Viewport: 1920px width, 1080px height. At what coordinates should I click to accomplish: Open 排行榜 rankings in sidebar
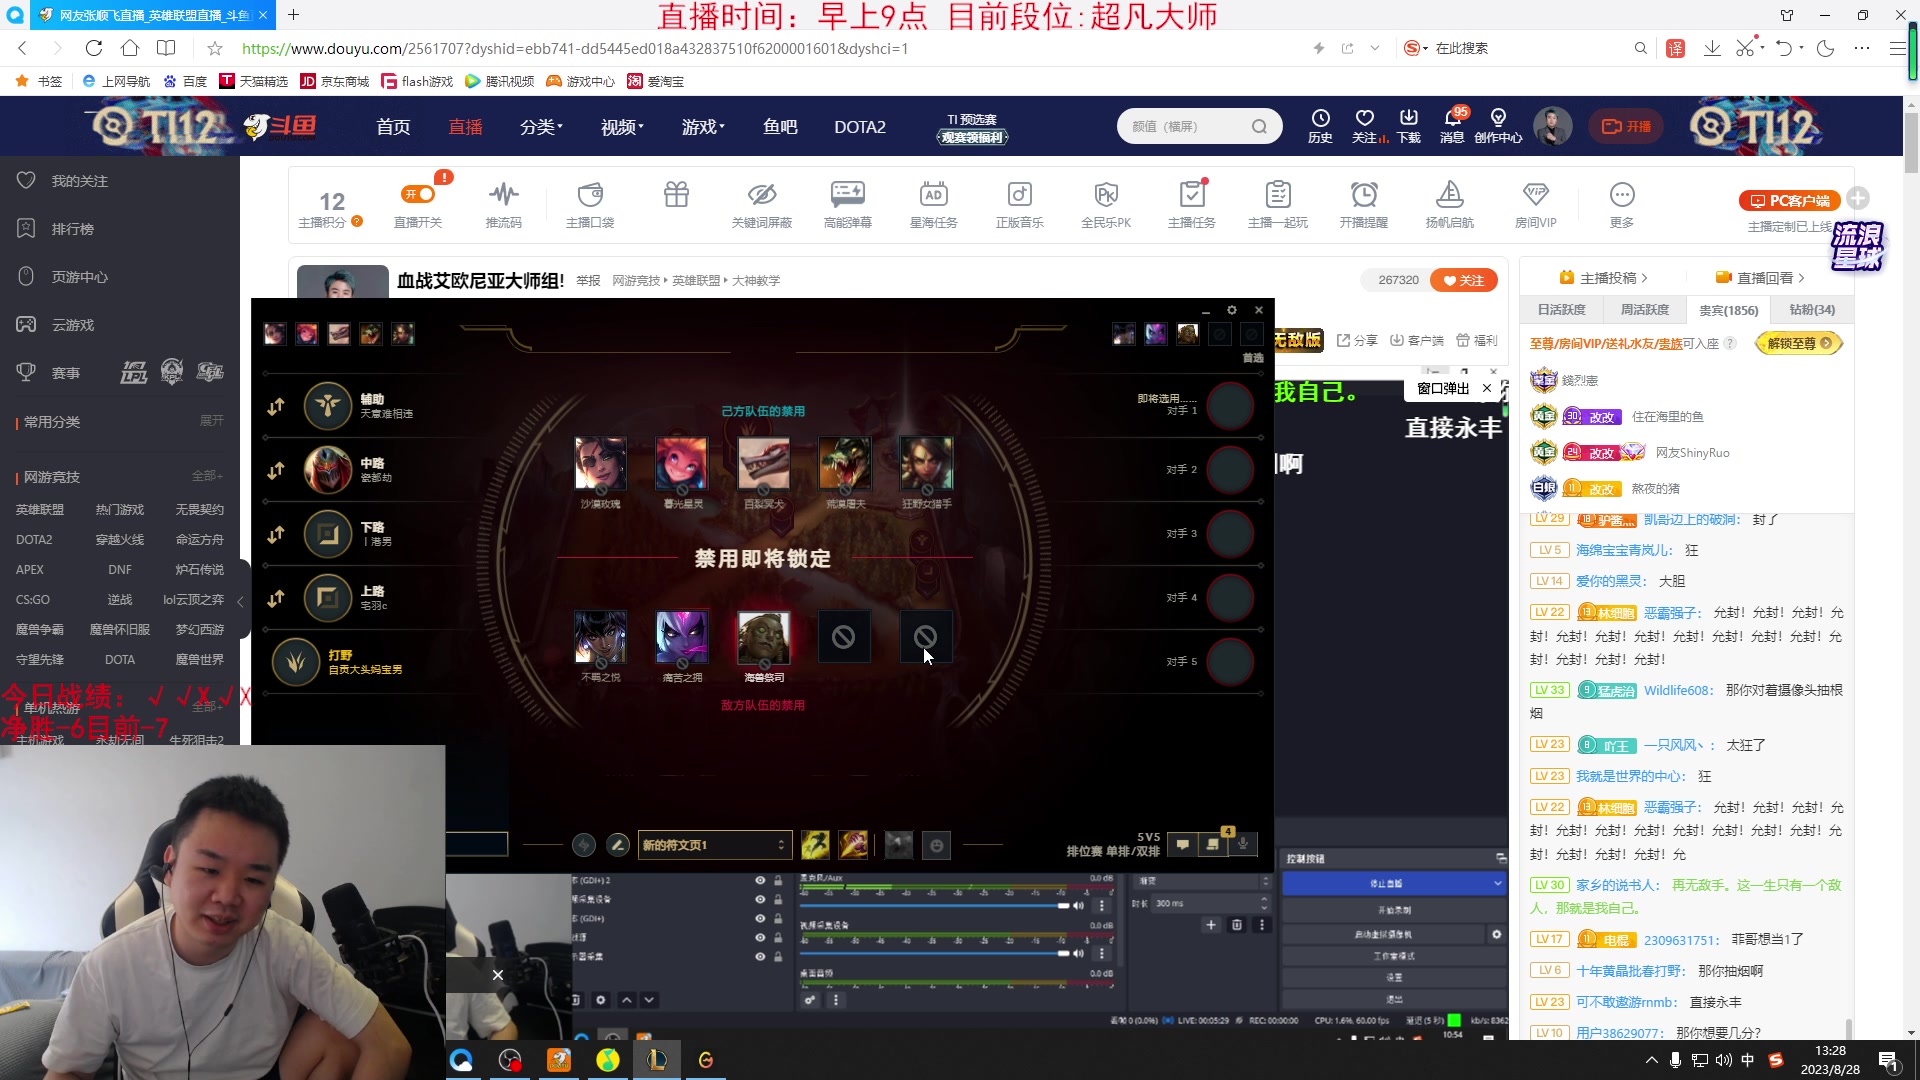tap(73, 229)
